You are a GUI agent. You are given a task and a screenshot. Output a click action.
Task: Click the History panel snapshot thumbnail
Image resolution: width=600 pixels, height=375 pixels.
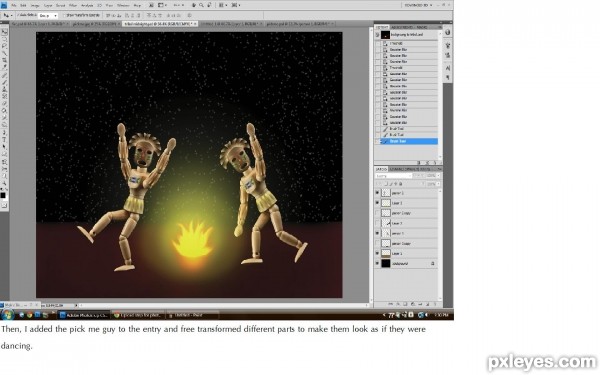point(385,35)
